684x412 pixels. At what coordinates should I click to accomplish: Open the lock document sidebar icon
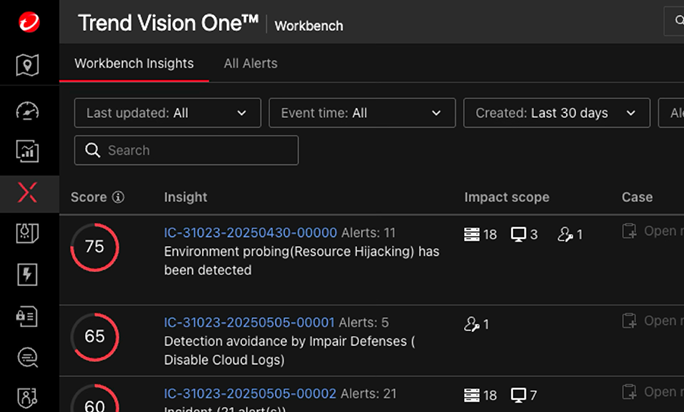(28, 315)
